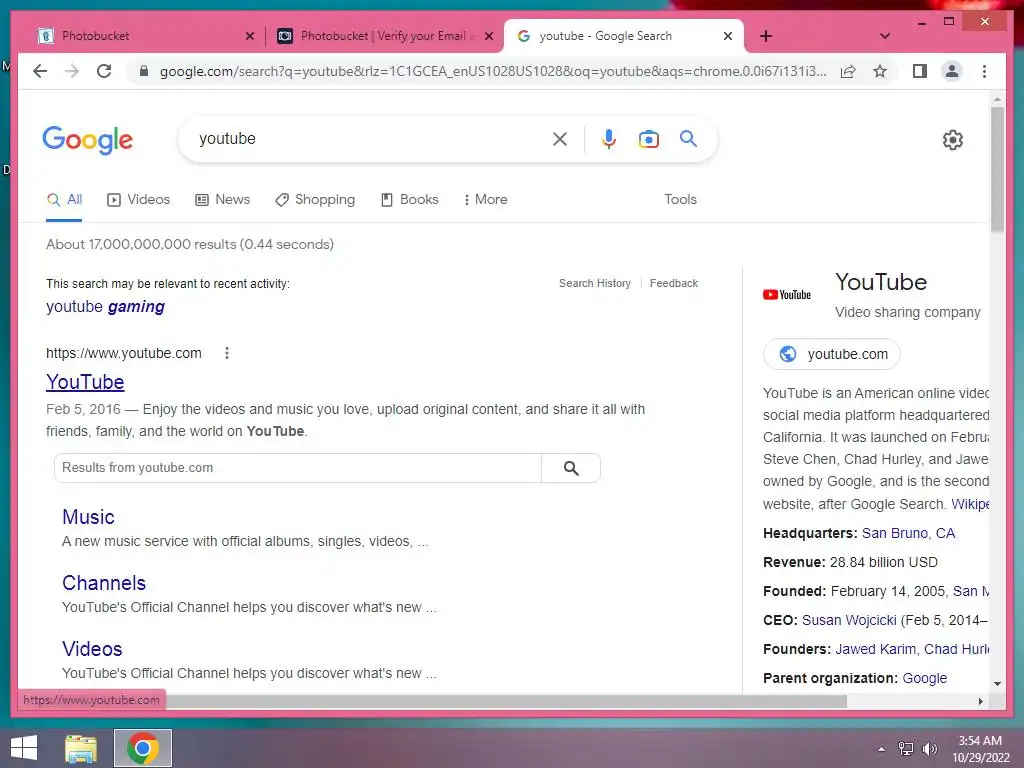Viewport: 1024px width, 768px height.
Task: Open Jawed Karim founder link
Action: pos(875,650)
